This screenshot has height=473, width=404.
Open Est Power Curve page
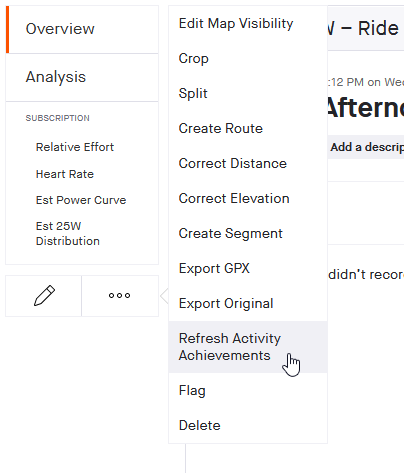point(81,200)
